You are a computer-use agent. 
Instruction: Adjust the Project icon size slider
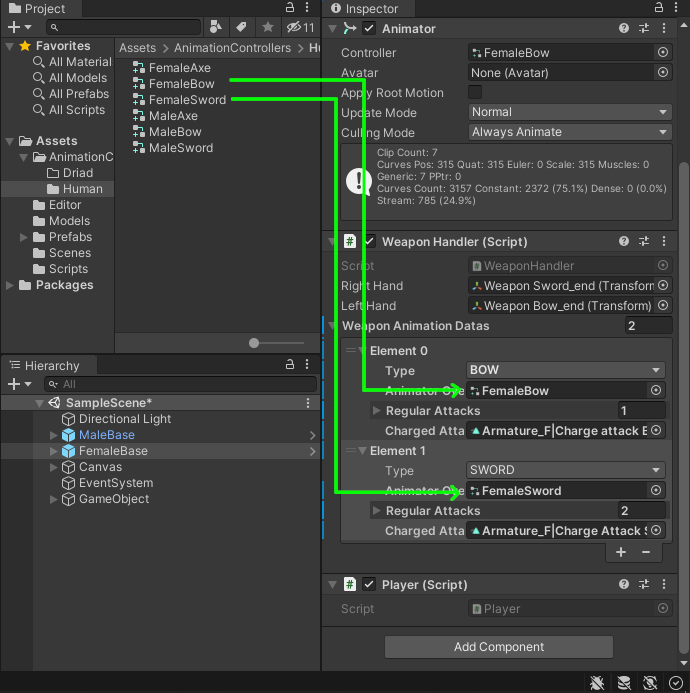point(254,343)
